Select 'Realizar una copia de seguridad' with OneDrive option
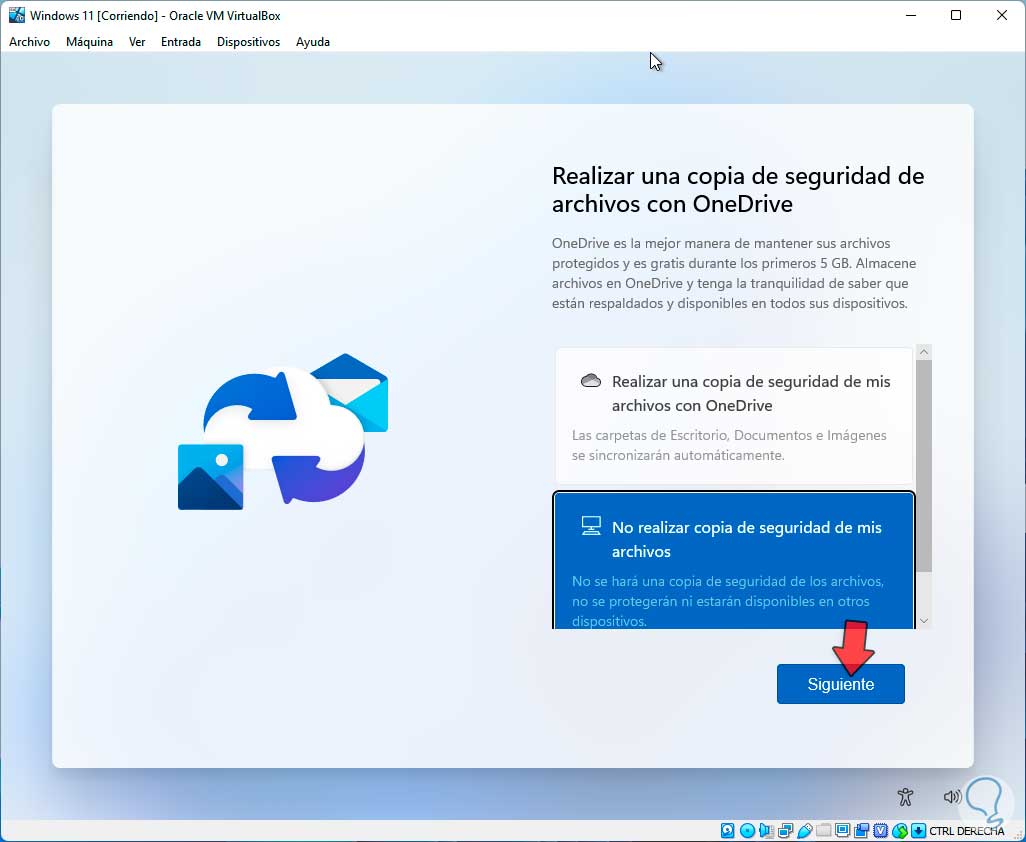1026x842 pixels. click(x=734, y=416)
